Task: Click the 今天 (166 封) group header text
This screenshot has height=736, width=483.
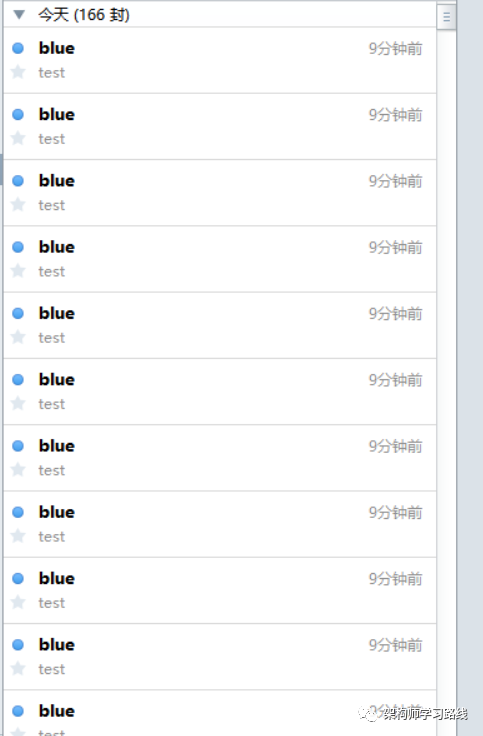Action: click(x=84, y=15)
